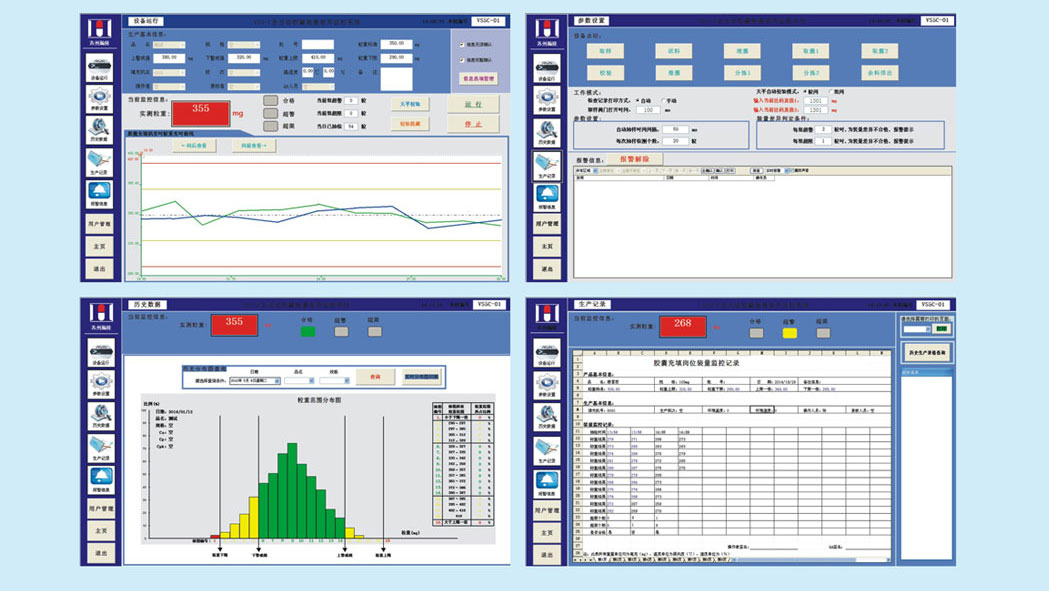Expand the 填充机器 dropdown in 设备运行 window
1049x591 pixels.
coord(169,72)
